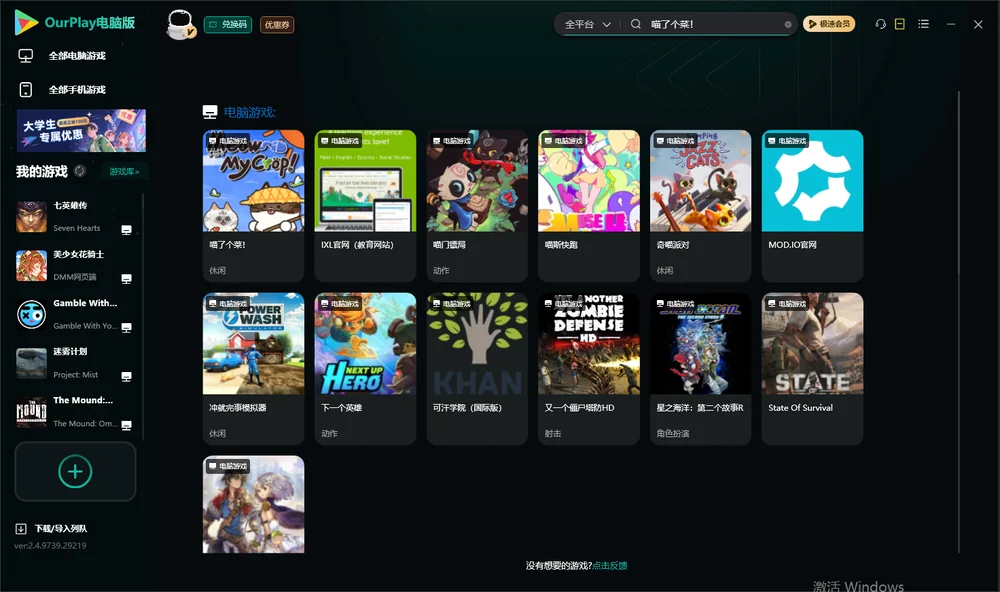Open the 大学生专属优惠 banner
This screenshot has height=592, width=1000.
(81, 130)
